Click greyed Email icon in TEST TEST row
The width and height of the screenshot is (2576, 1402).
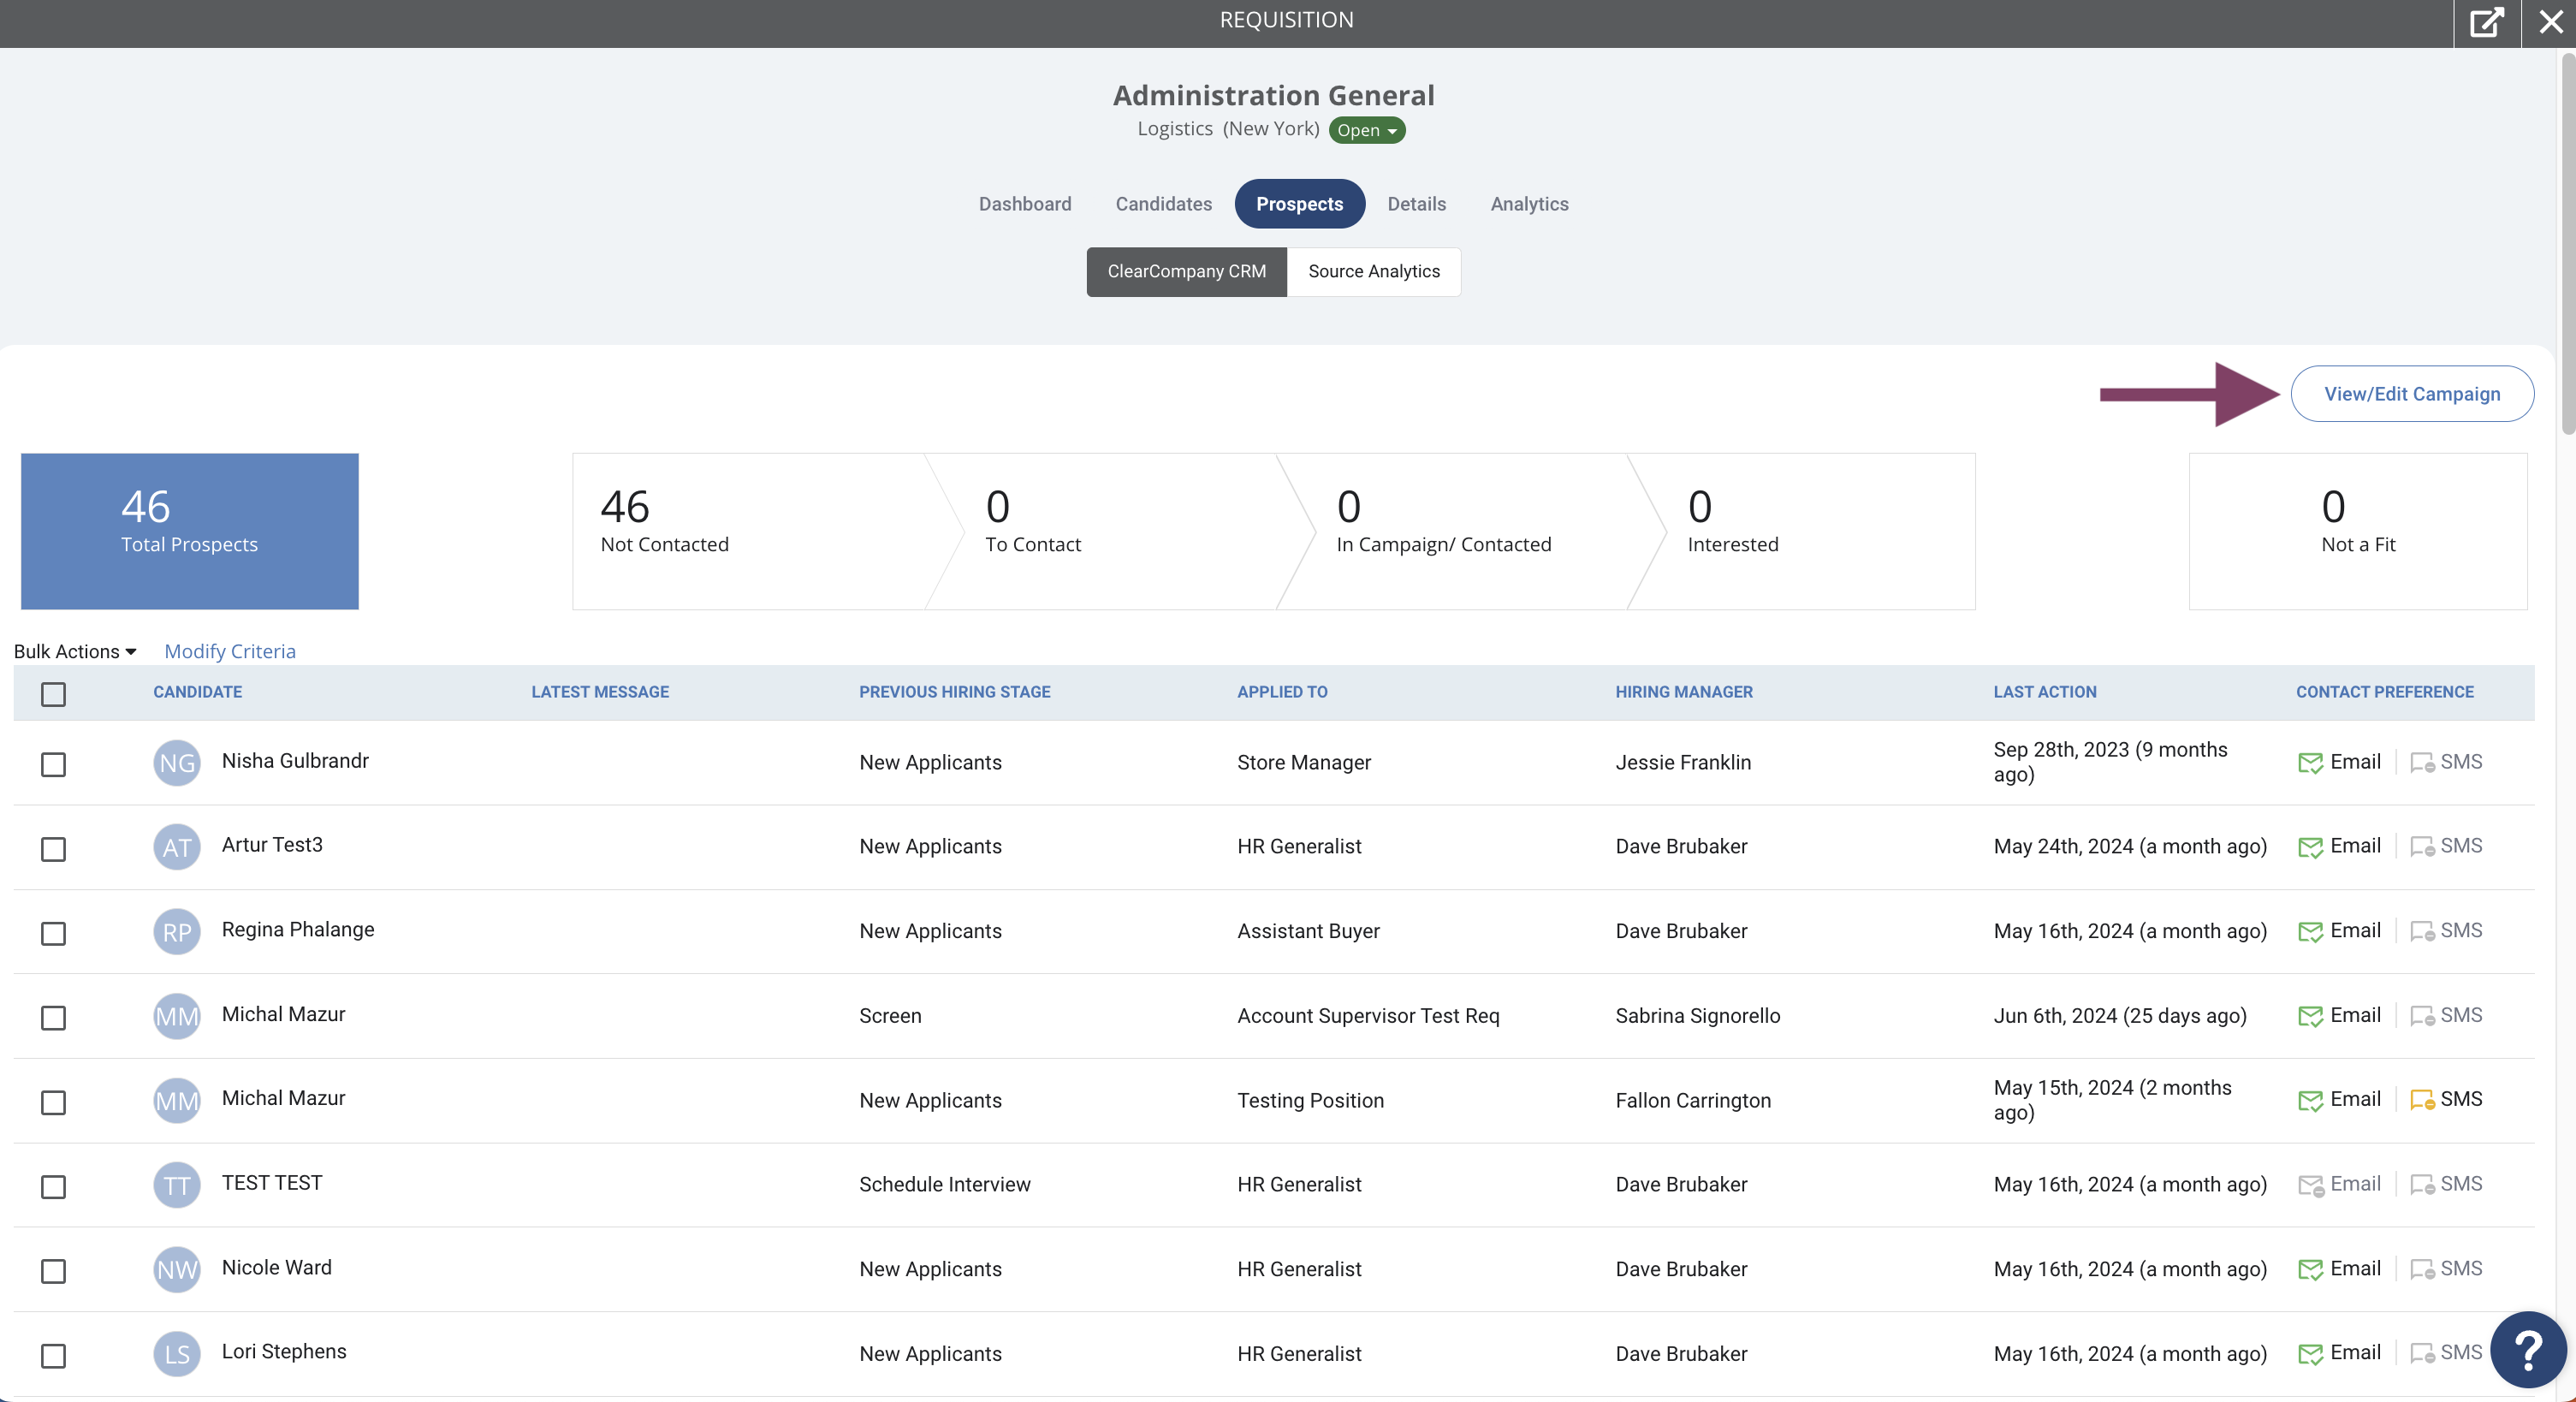click(x=2310, y=1185)
